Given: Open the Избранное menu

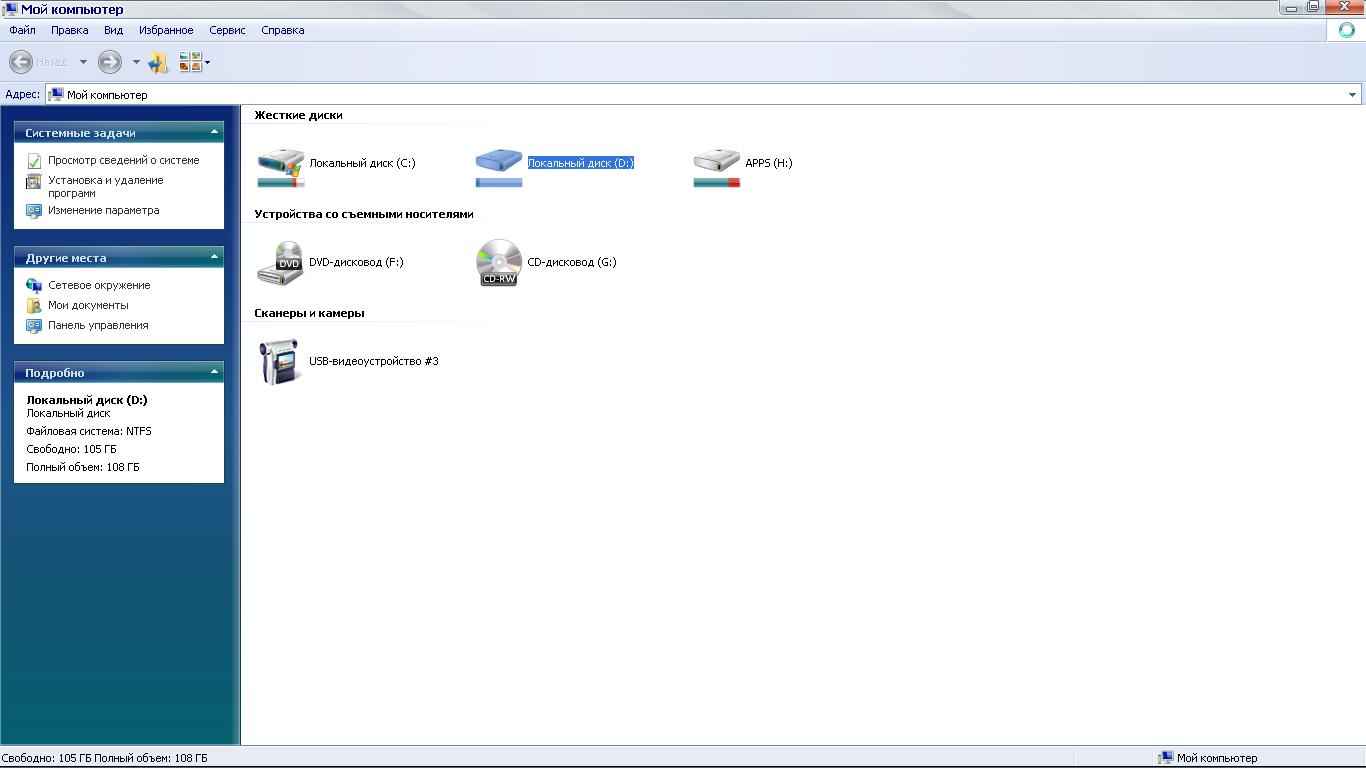Looking at the screenshot, I should [x=166, y=30].
